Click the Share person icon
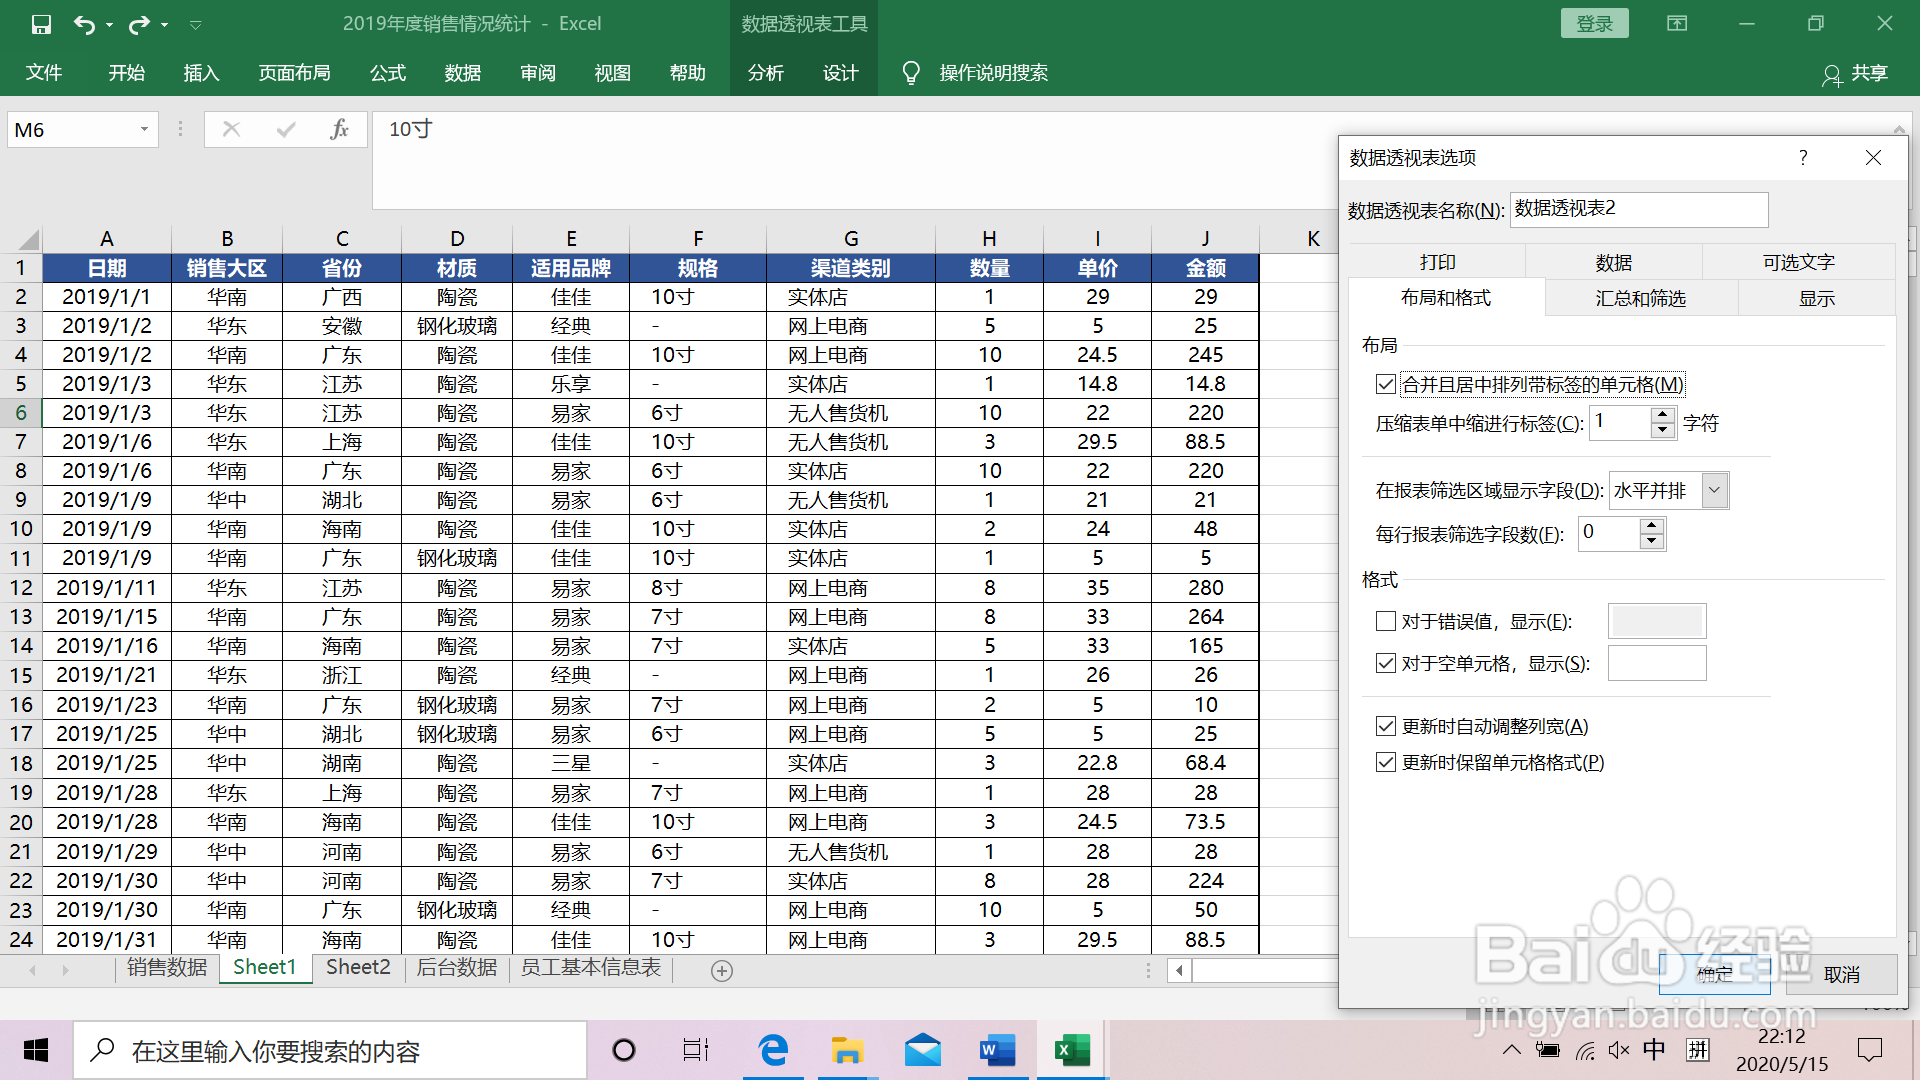 (1831, 75)
